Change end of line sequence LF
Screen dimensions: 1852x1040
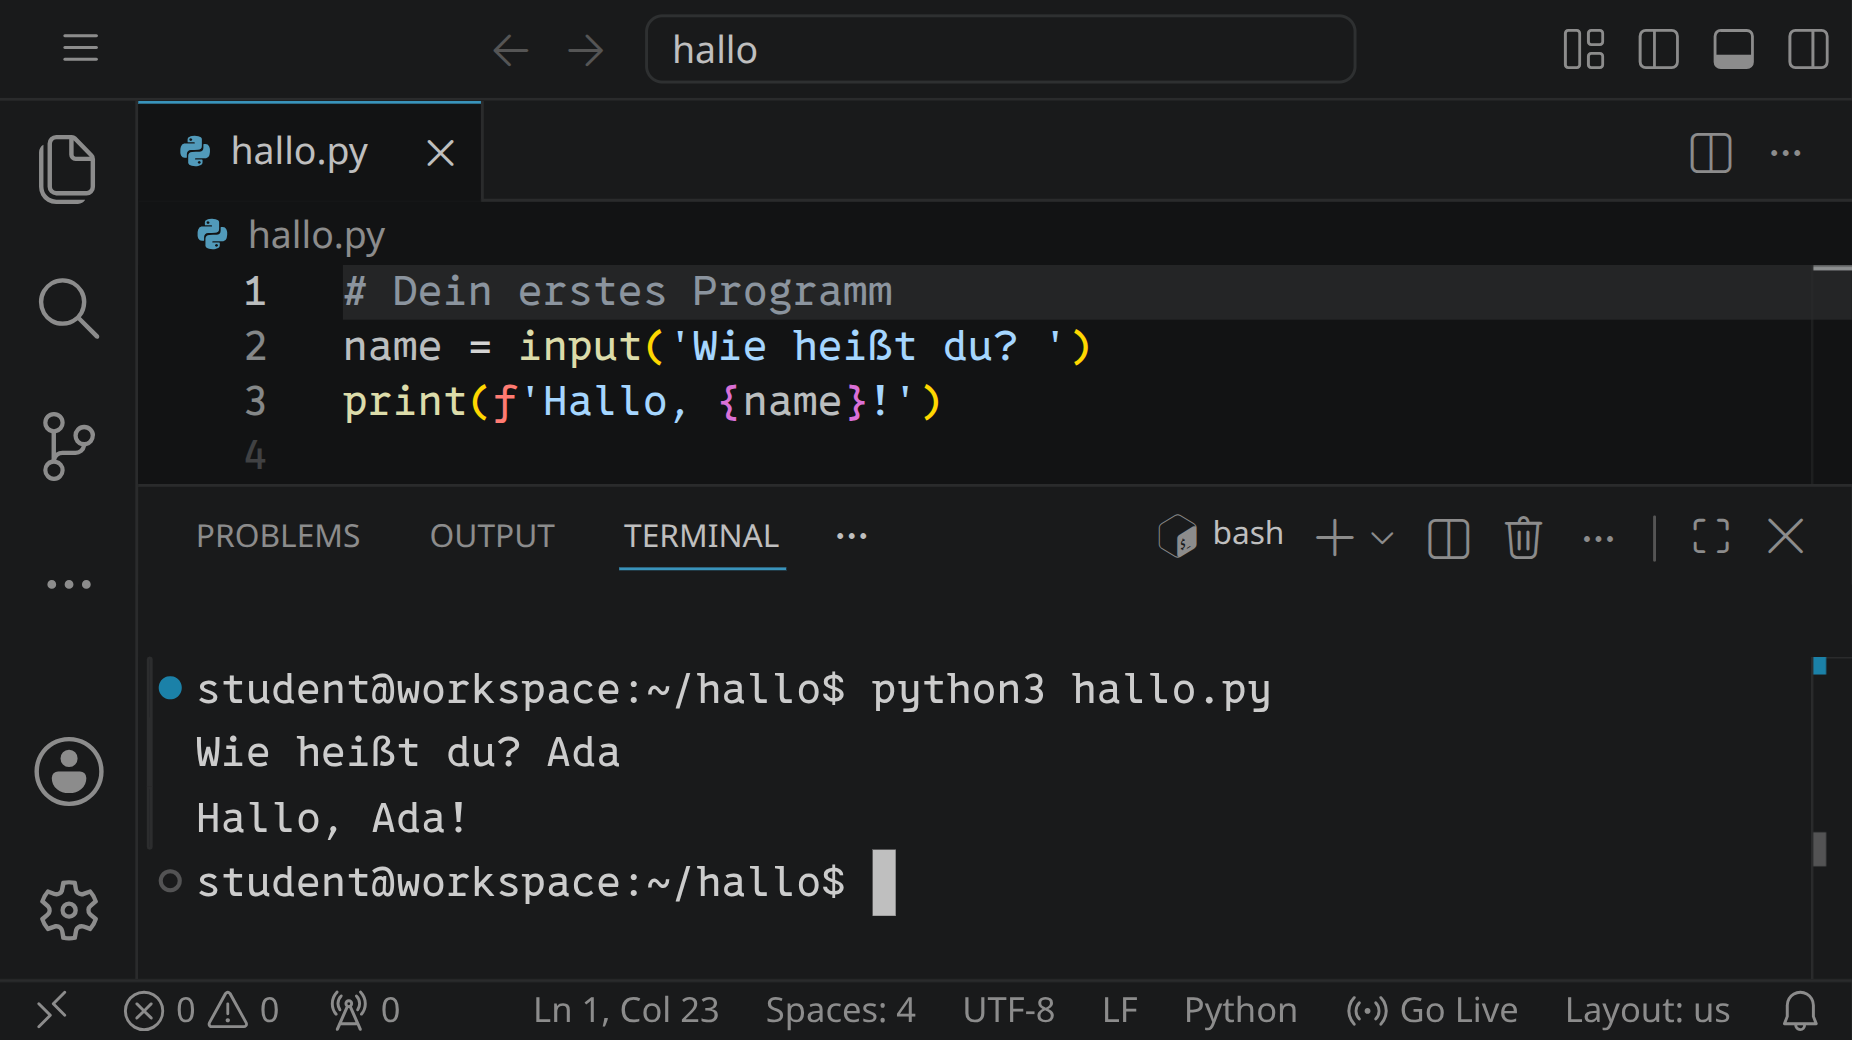click(1120, 1010)
